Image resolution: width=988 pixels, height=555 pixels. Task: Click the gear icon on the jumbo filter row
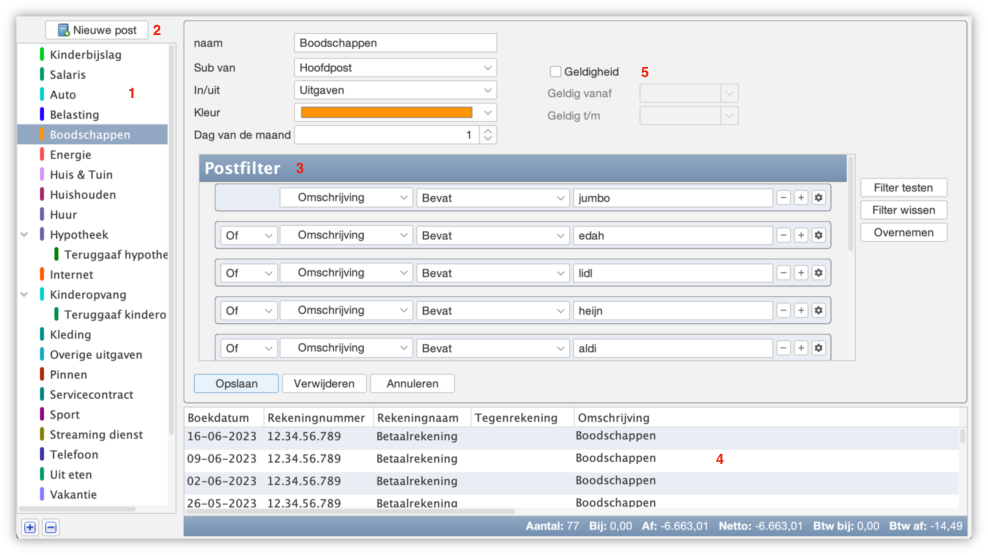pyautogui.click(x=818, y=198)
